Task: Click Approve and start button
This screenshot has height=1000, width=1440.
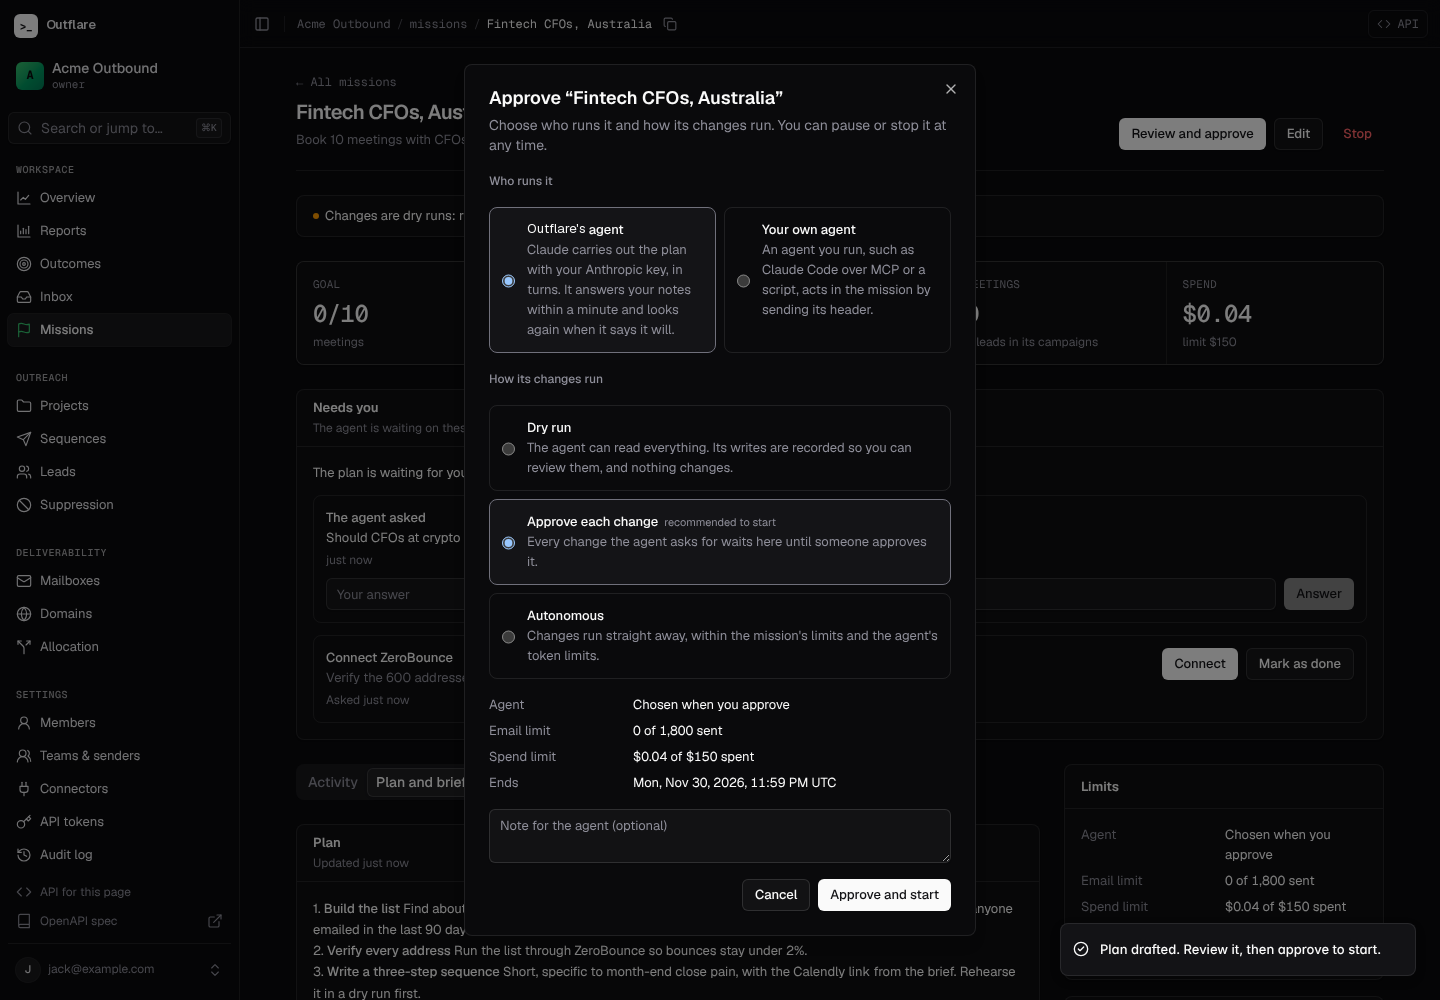Action: [x=884, y=895]
